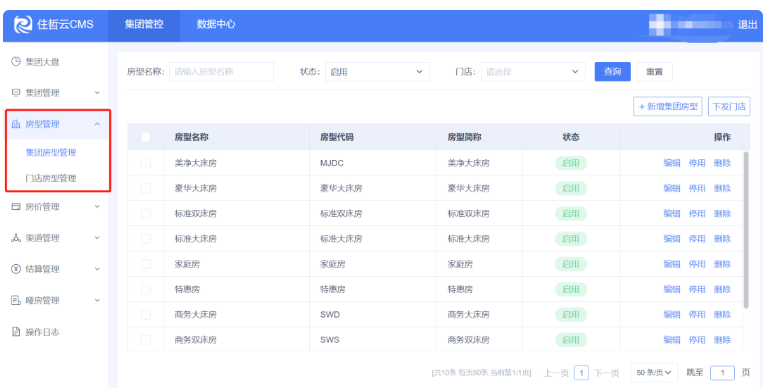Image resolution: width=772 pixels, height=392 pixels.
Task: Click the table vertical scrollbar
Action: 746,229
